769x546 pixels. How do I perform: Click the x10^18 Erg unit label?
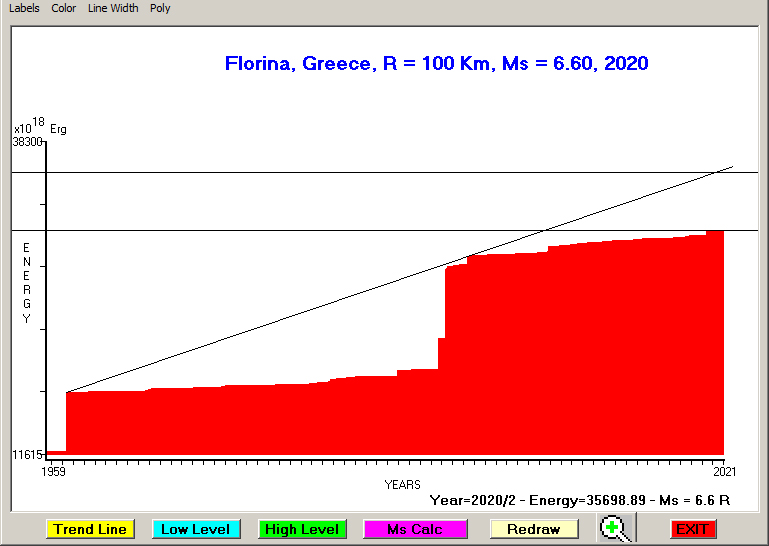pyautogui.click(x=40, y=128)
